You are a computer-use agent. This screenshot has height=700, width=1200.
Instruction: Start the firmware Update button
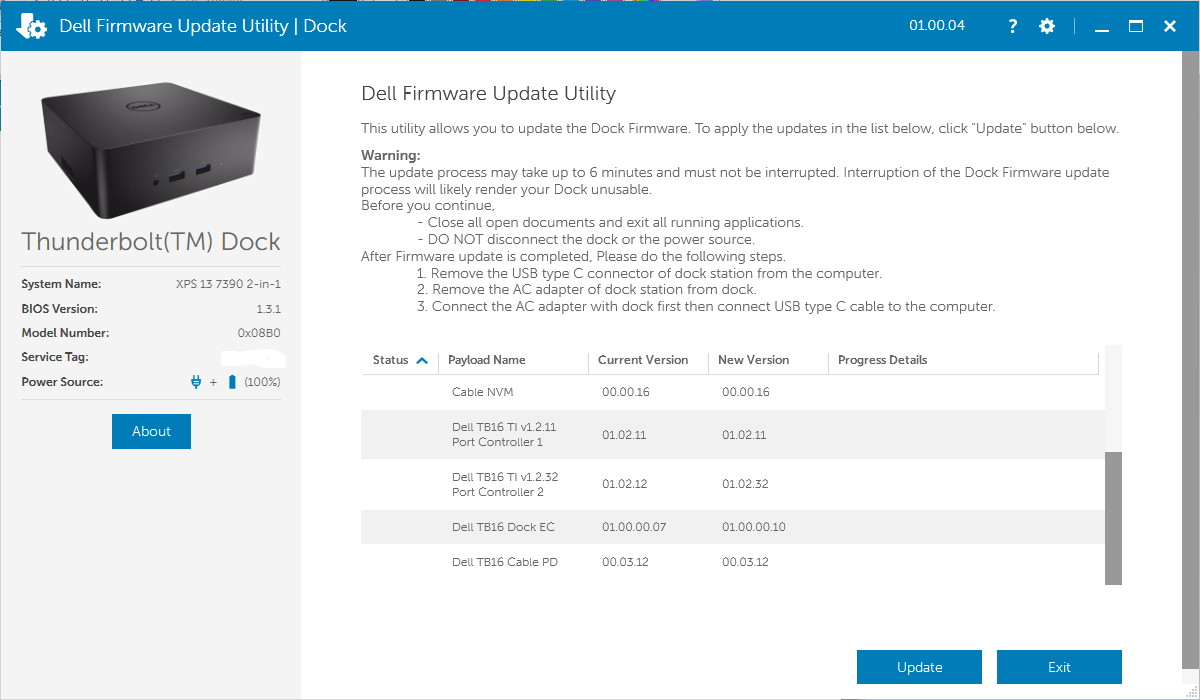pos(919,667)
